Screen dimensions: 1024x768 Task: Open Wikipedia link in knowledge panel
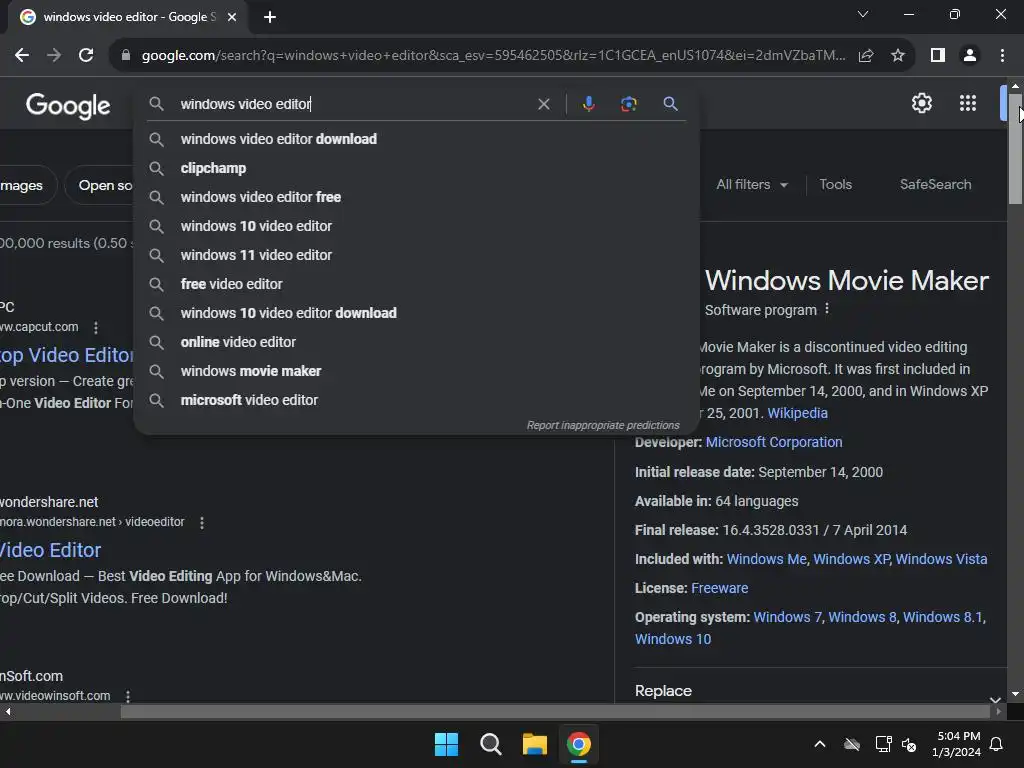pos(797,413)
